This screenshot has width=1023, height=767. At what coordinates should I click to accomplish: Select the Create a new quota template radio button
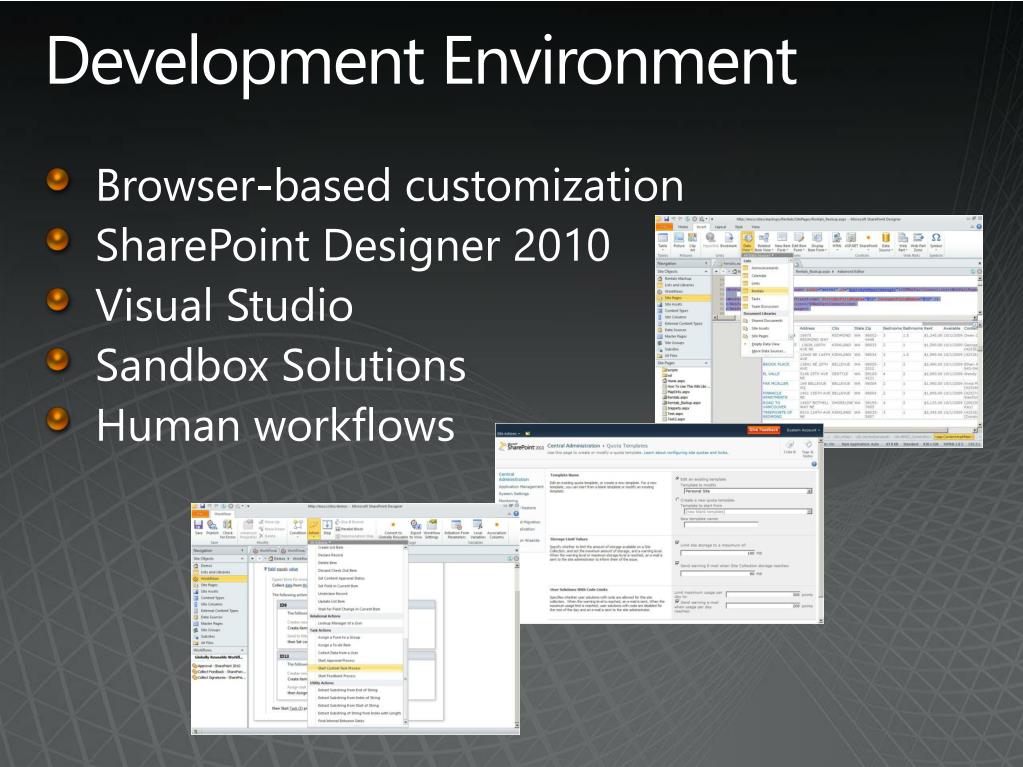[677, 500]
